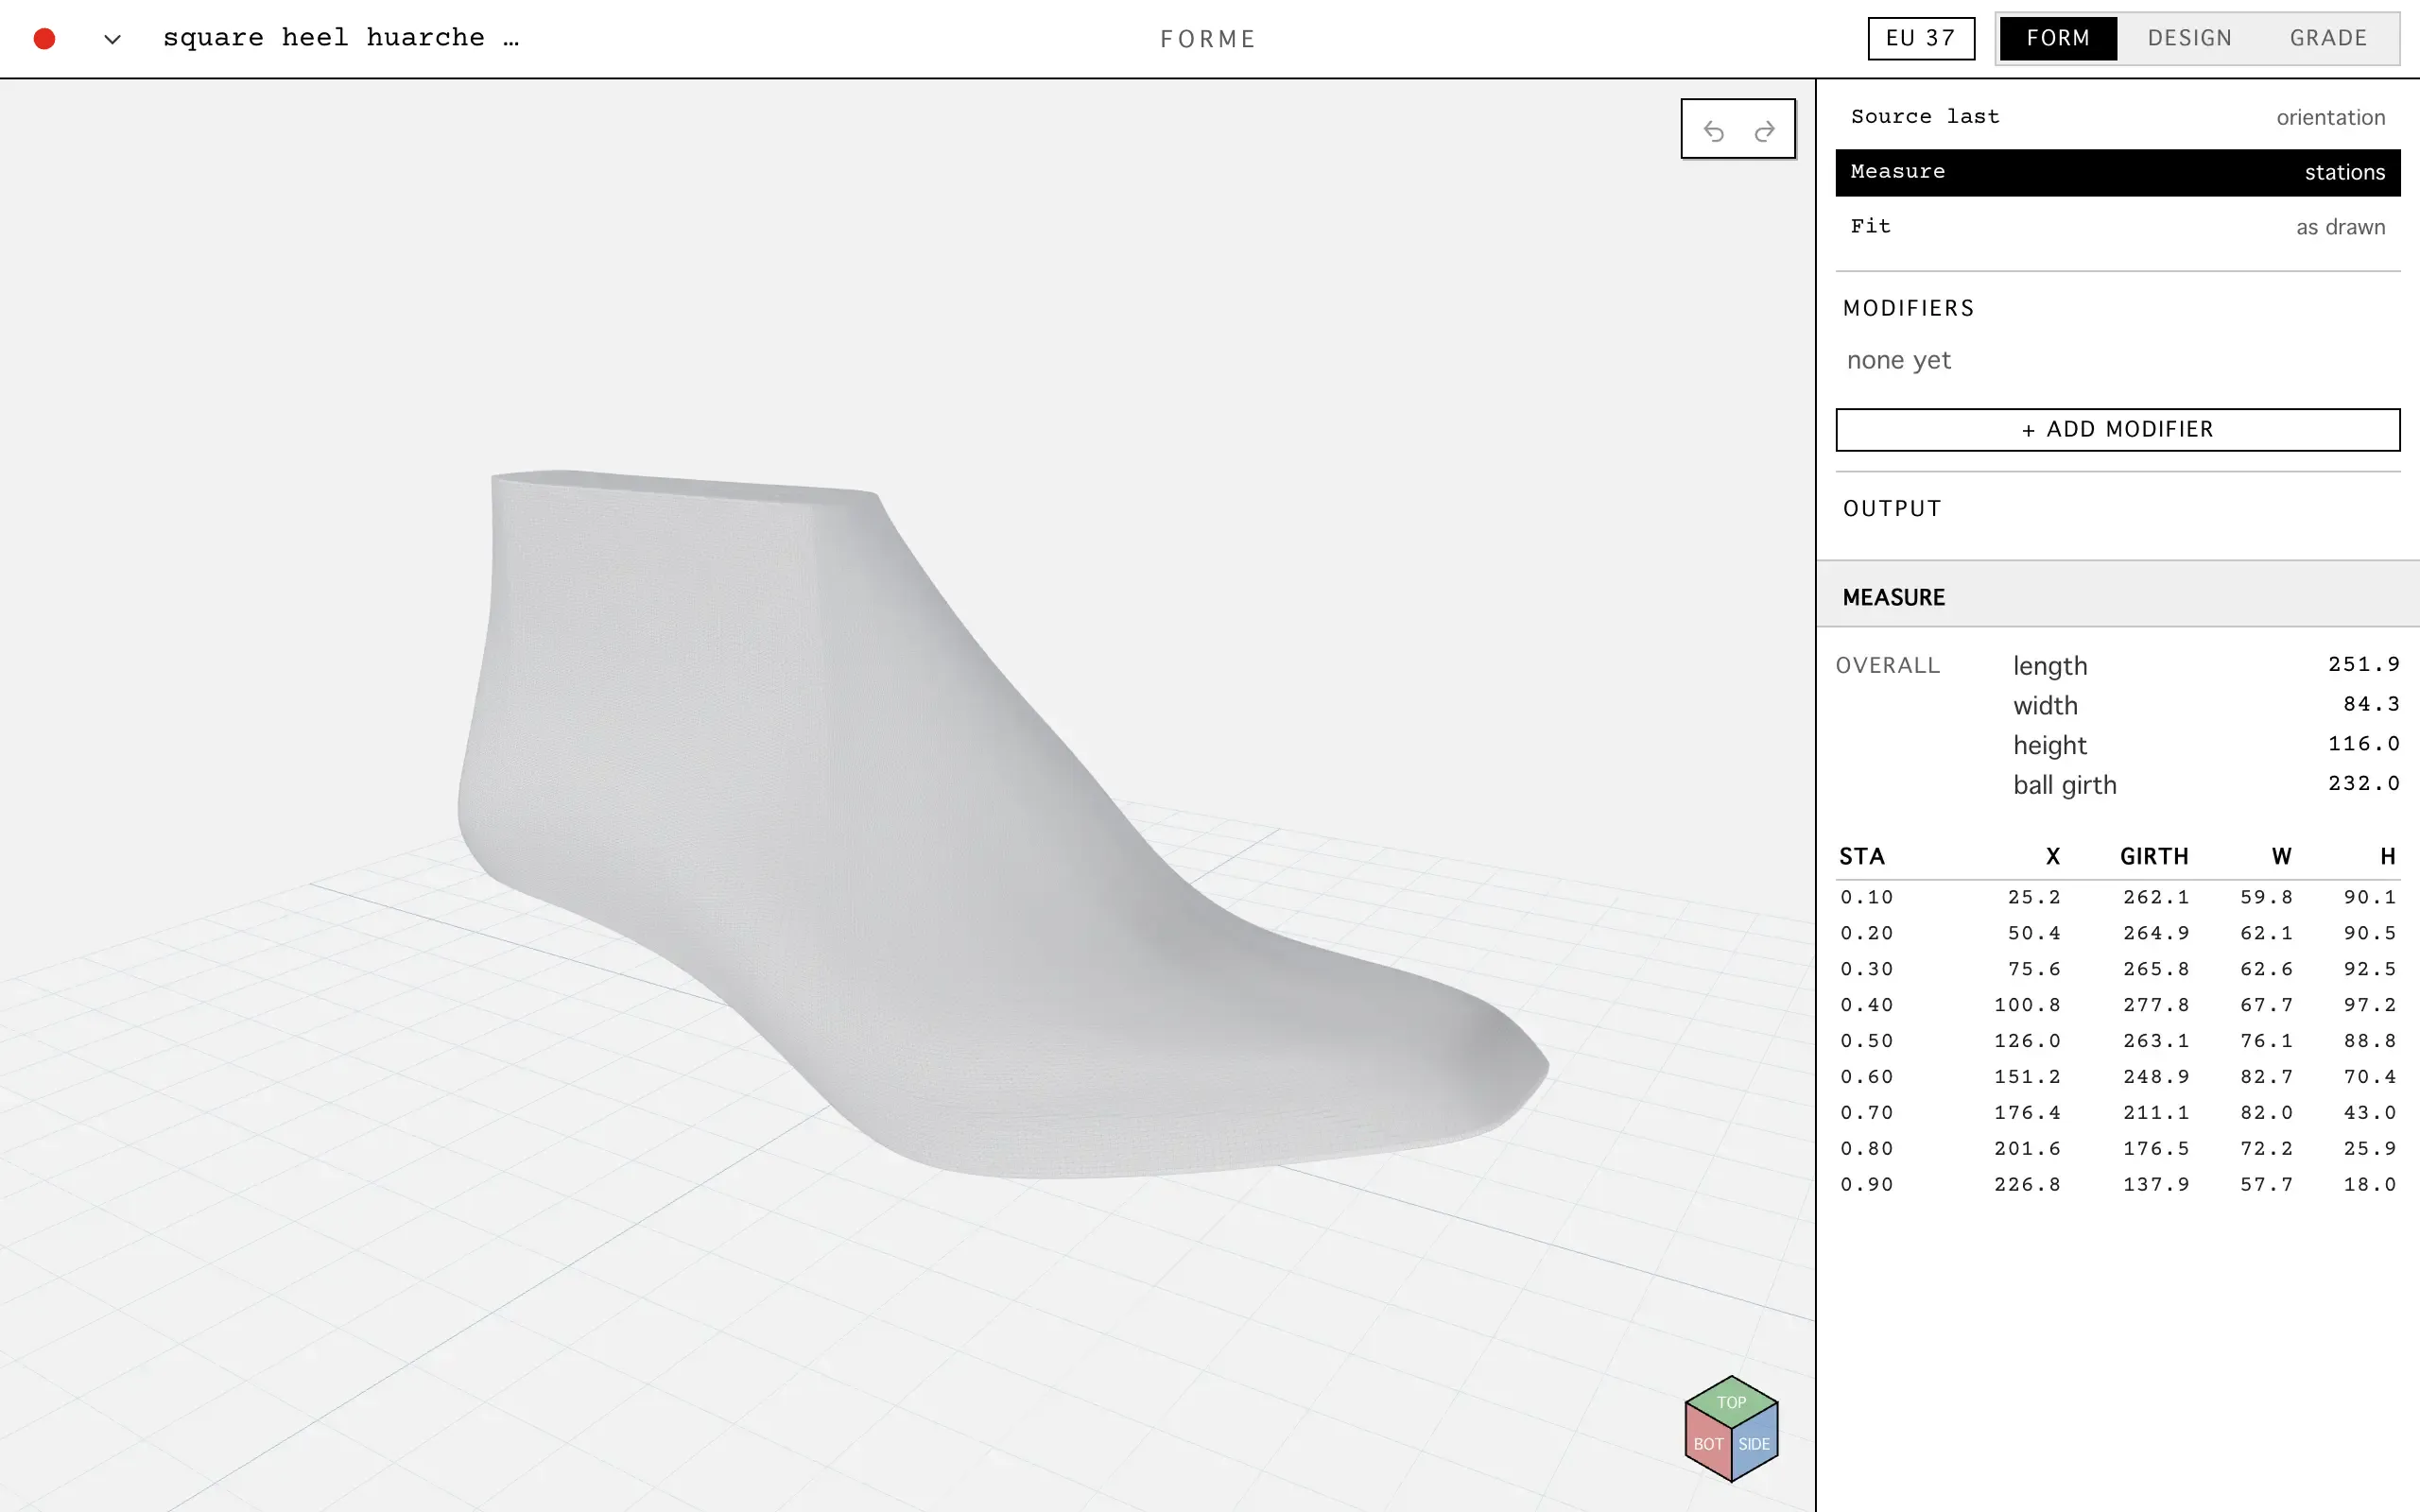Click the GIRTH column header
Screen dimensions: 2420x1512
pos(2154,856)
